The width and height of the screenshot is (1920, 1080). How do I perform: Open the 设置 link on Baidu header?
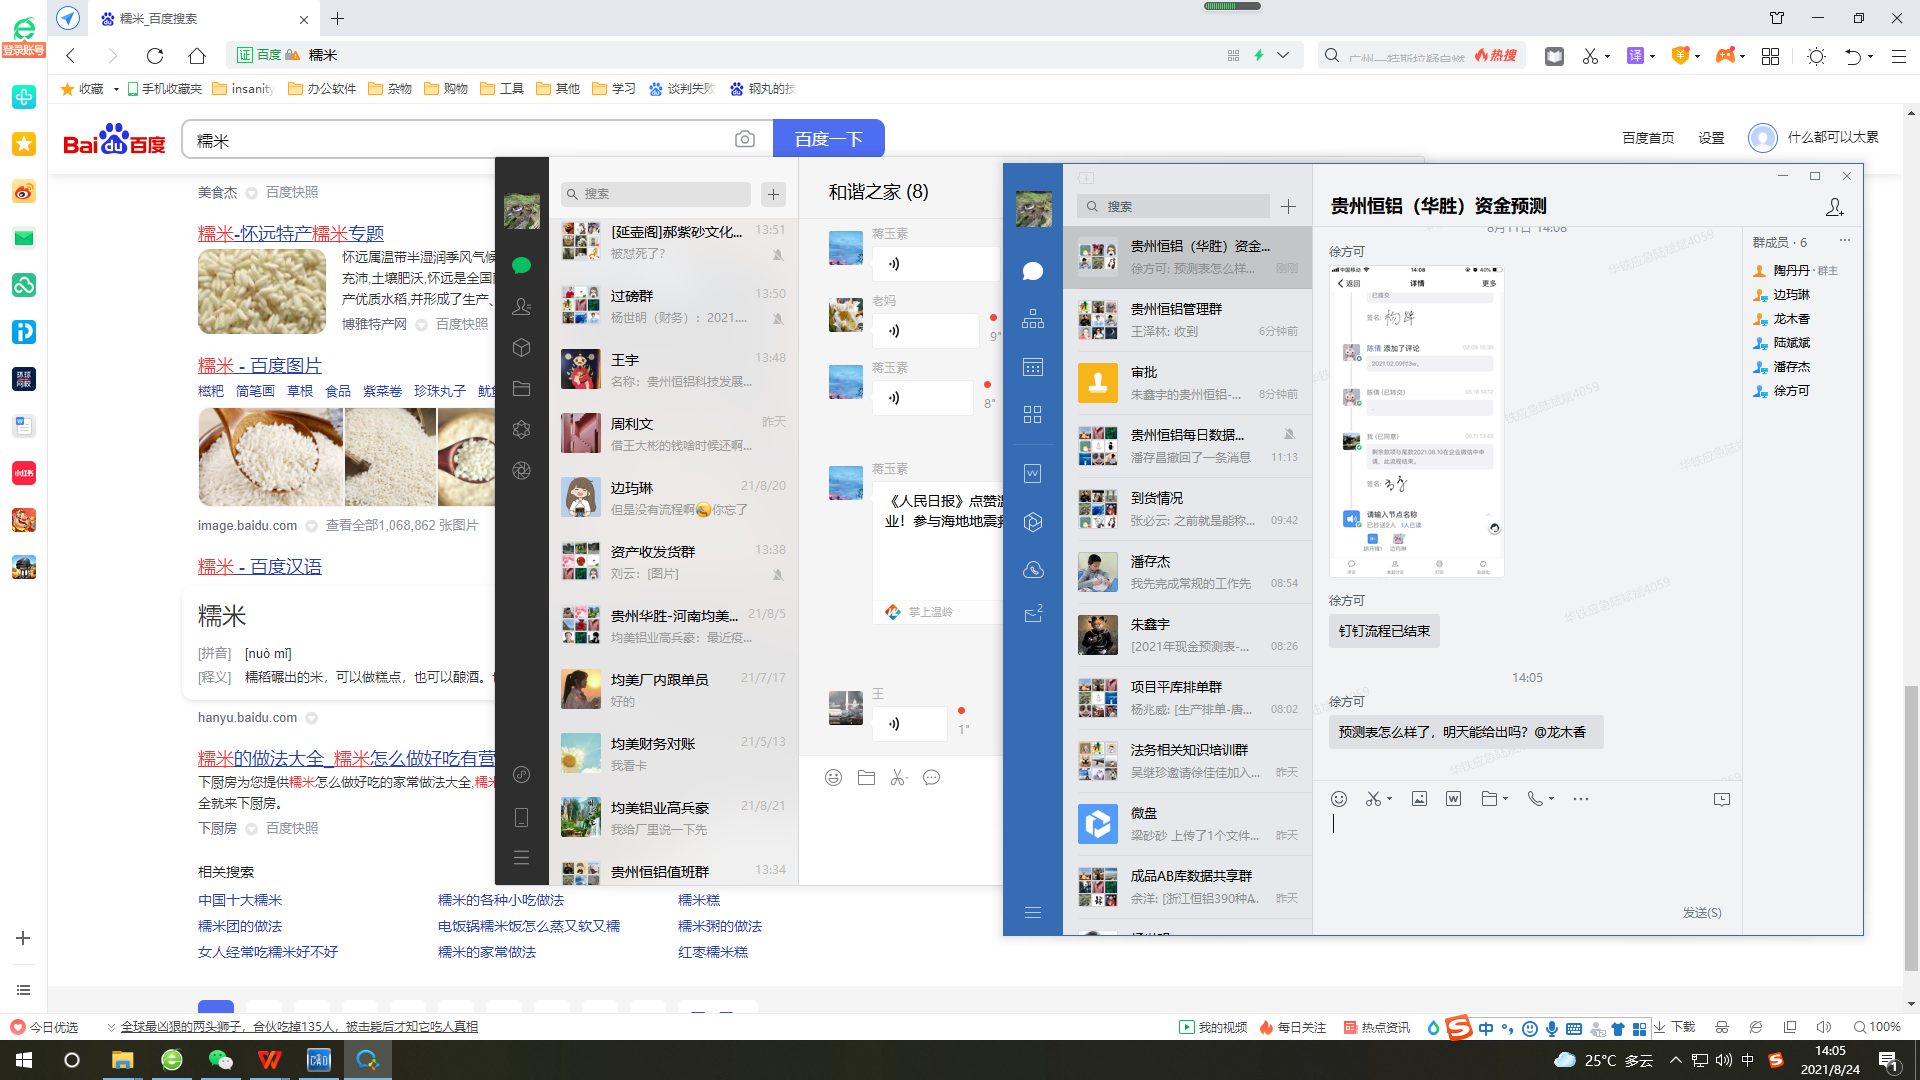[1711, 138]
